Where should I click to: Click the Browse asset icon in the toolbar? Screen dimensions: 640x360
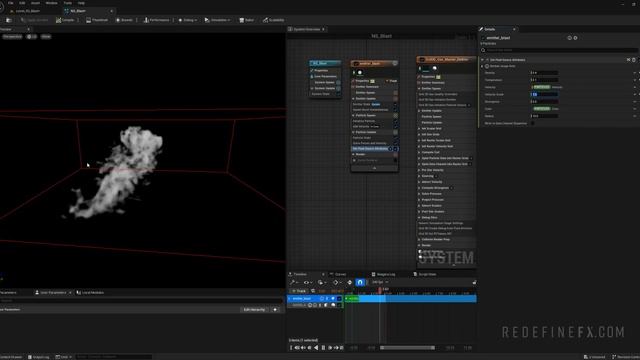(x=9, y=20)
